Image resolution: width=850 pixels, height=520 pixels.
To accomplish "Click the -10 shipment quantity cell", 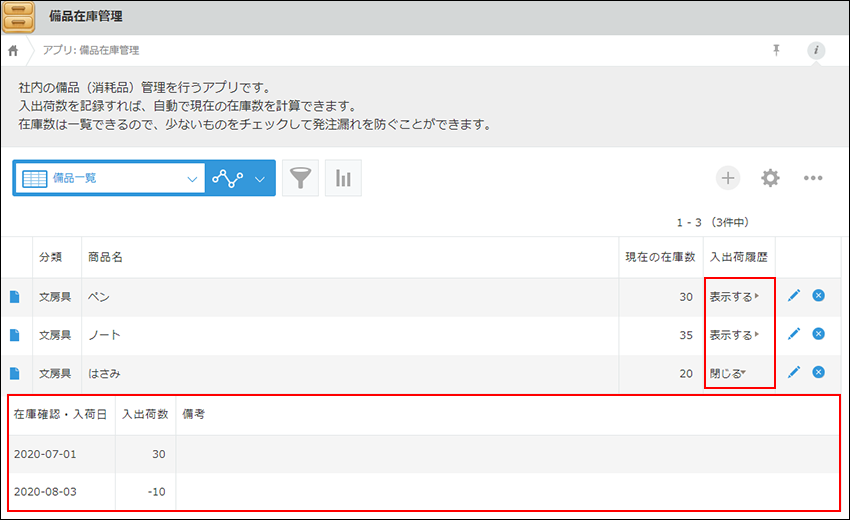I will 157,492.
